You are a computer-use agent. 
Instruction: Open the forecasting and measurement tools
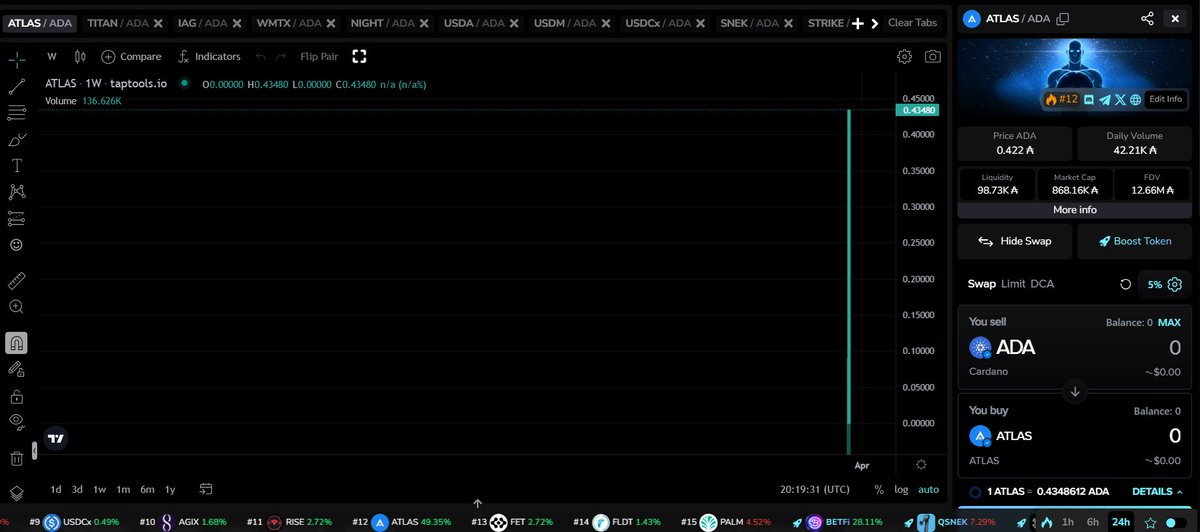pyautogui.click(x=17, y=218)
